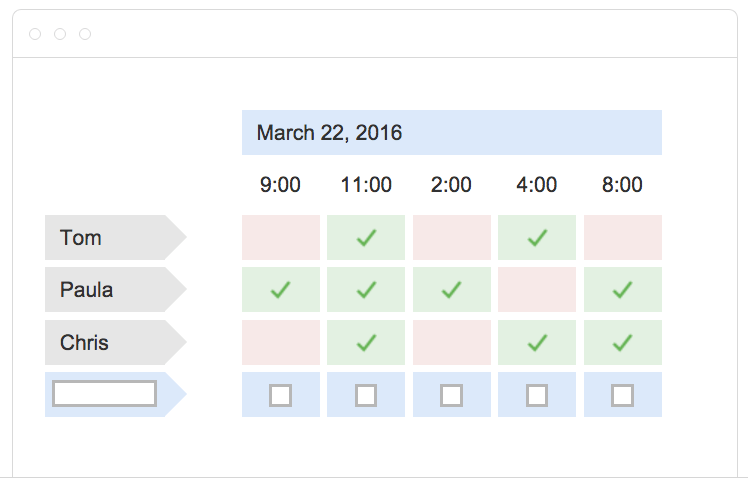Click the empty name input field
Image resolution: width=748 pixels, height=478 pixels.
coord(104,394)
